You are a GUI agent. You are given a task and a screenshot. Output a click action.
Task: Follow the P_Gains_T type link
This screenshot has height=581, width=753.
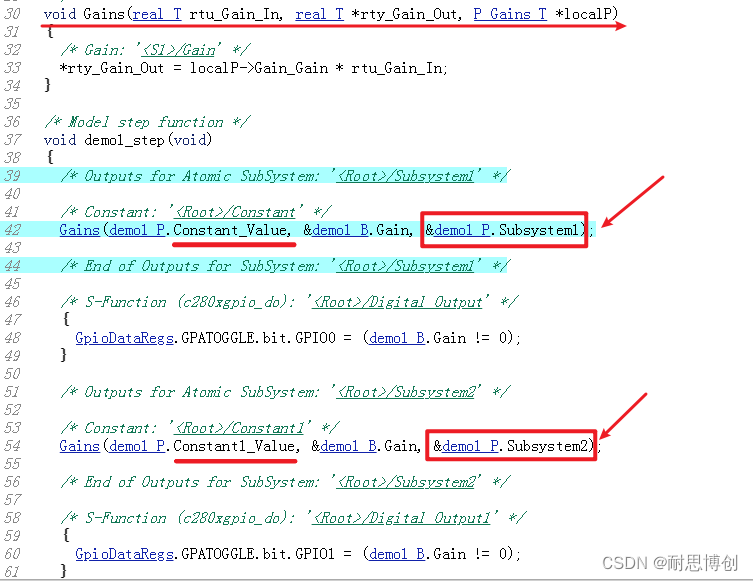[510, 14]
